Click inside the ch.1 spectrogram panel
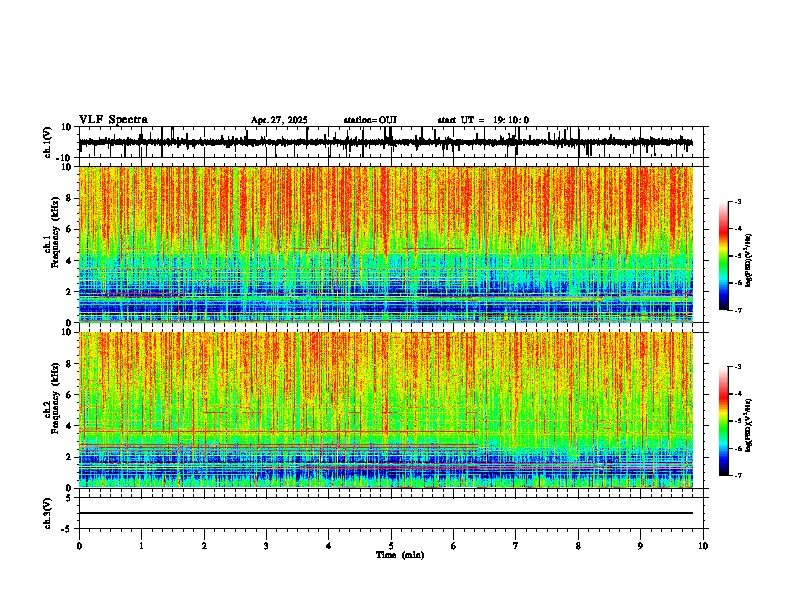 (x=385, y=244)
